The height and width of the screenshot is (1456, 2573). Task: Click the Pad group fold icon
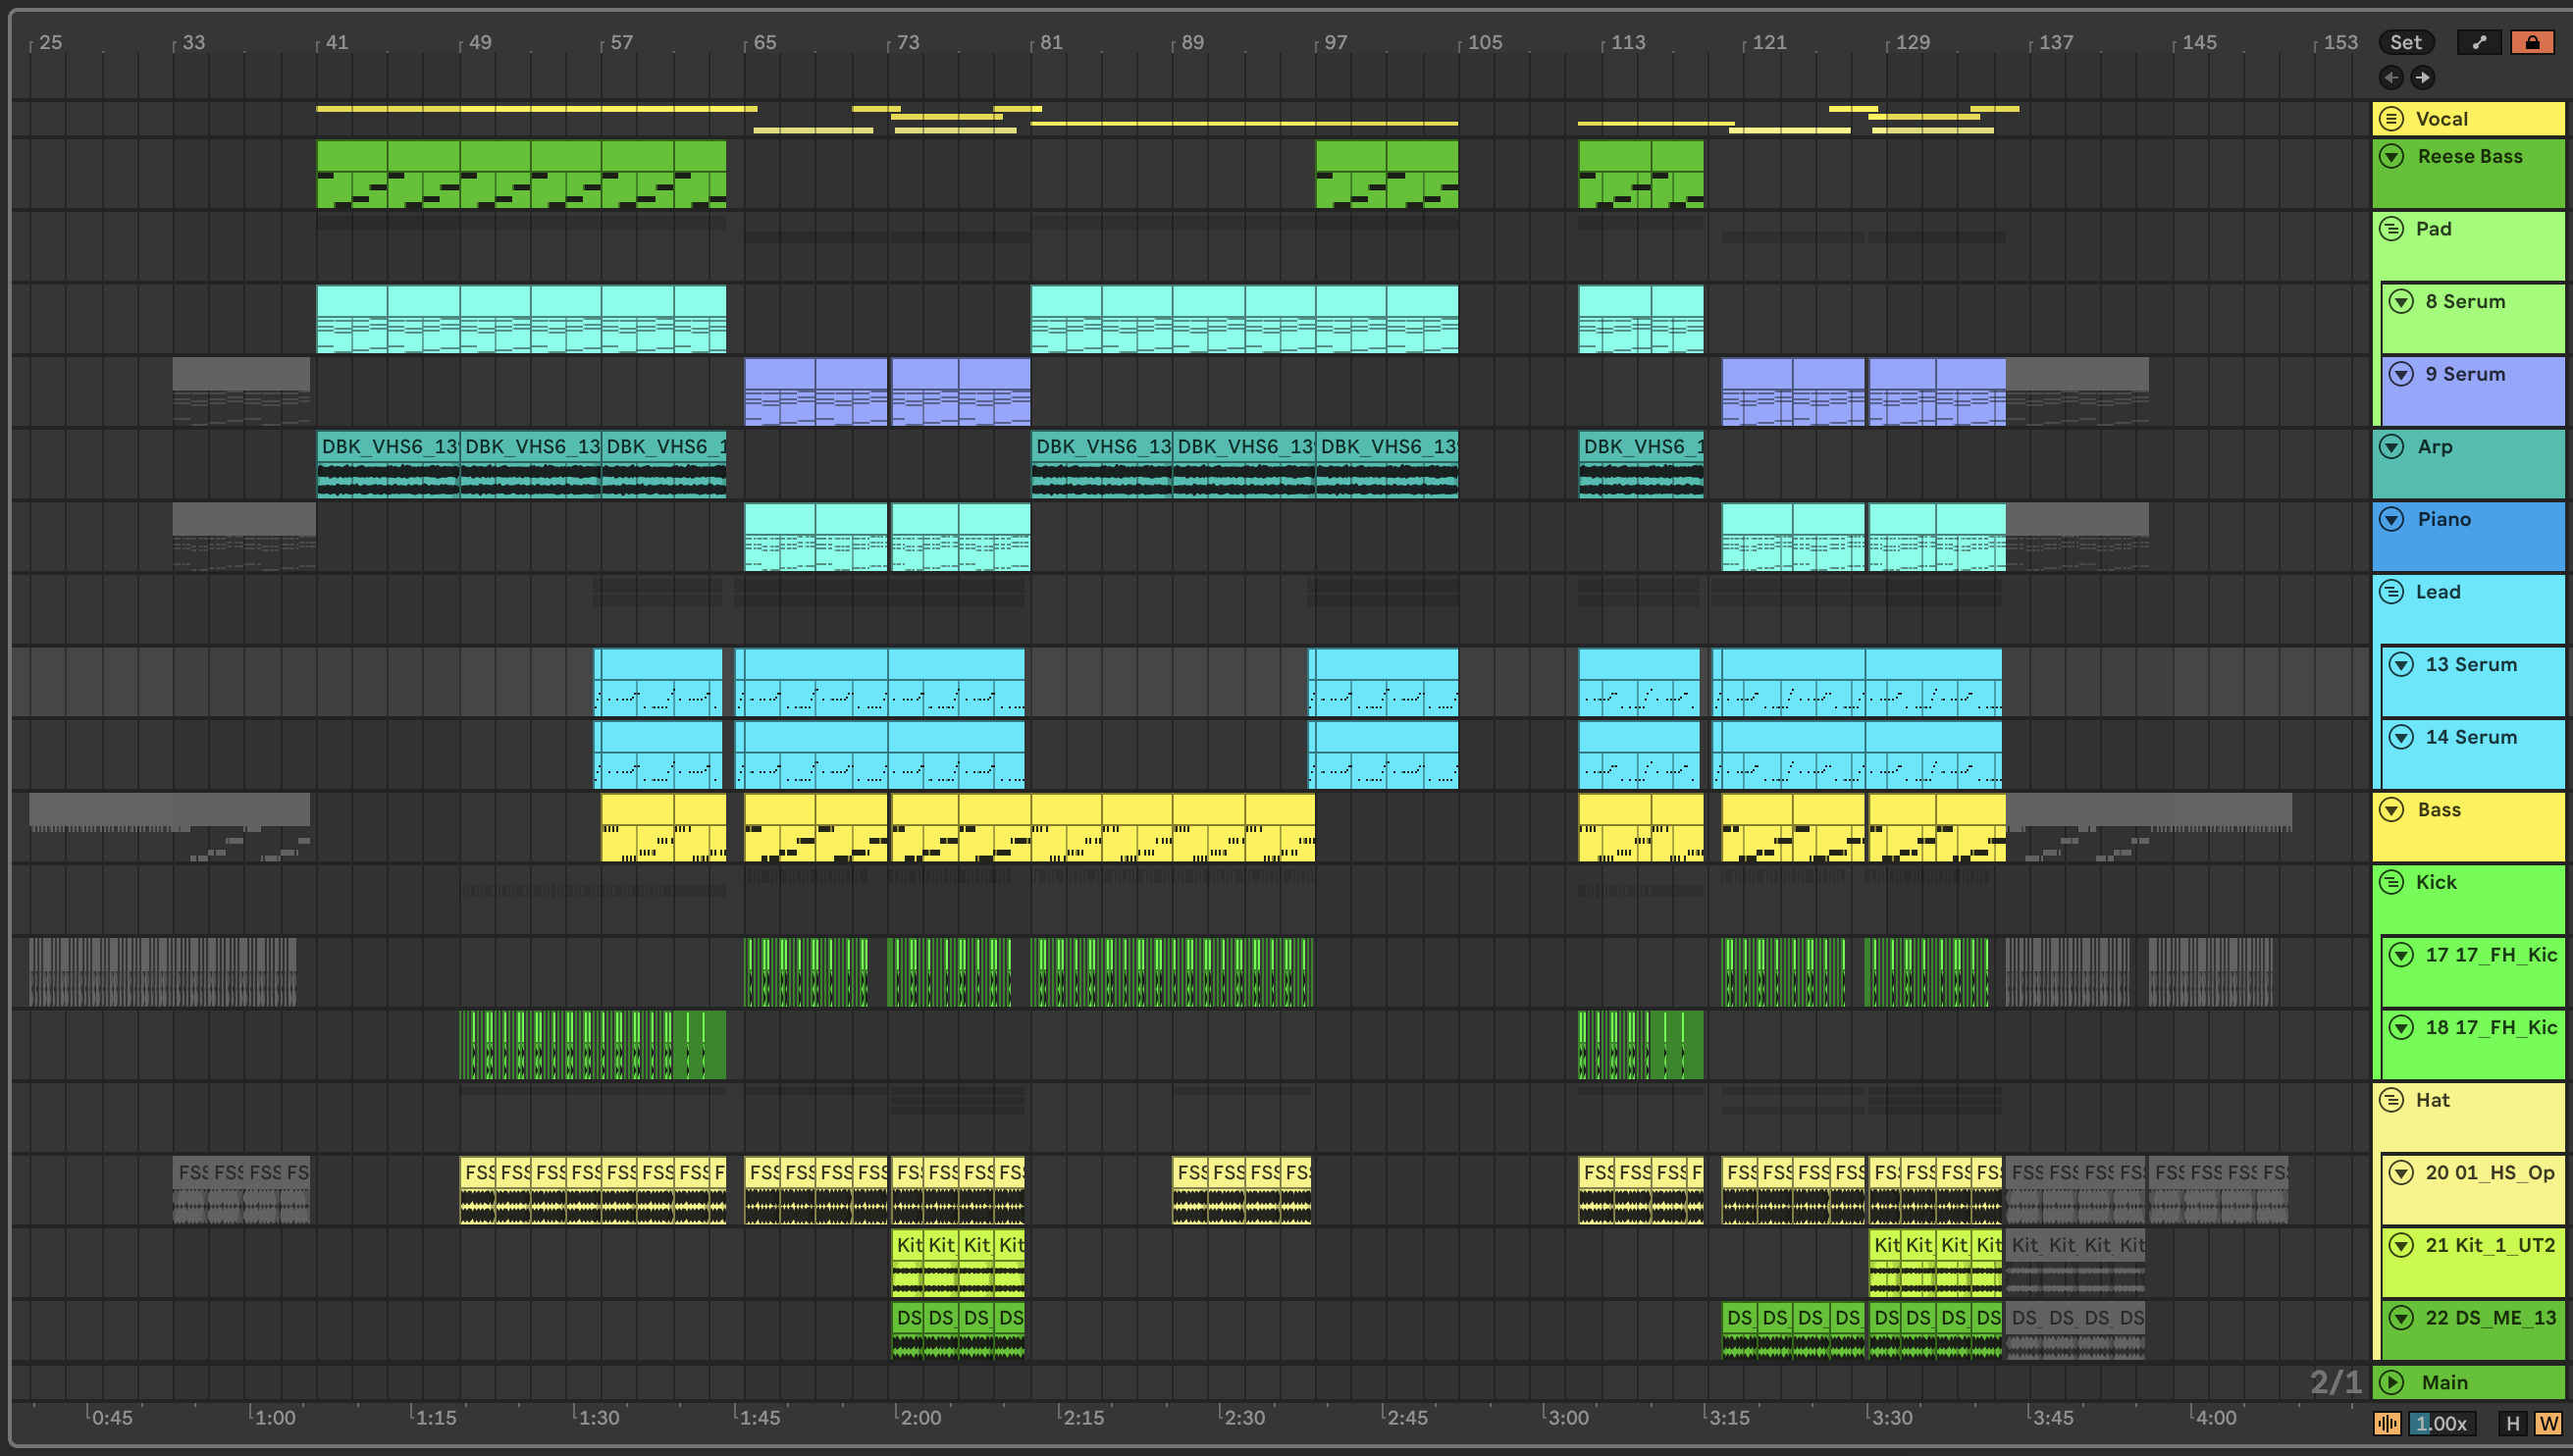point(2391,229)
